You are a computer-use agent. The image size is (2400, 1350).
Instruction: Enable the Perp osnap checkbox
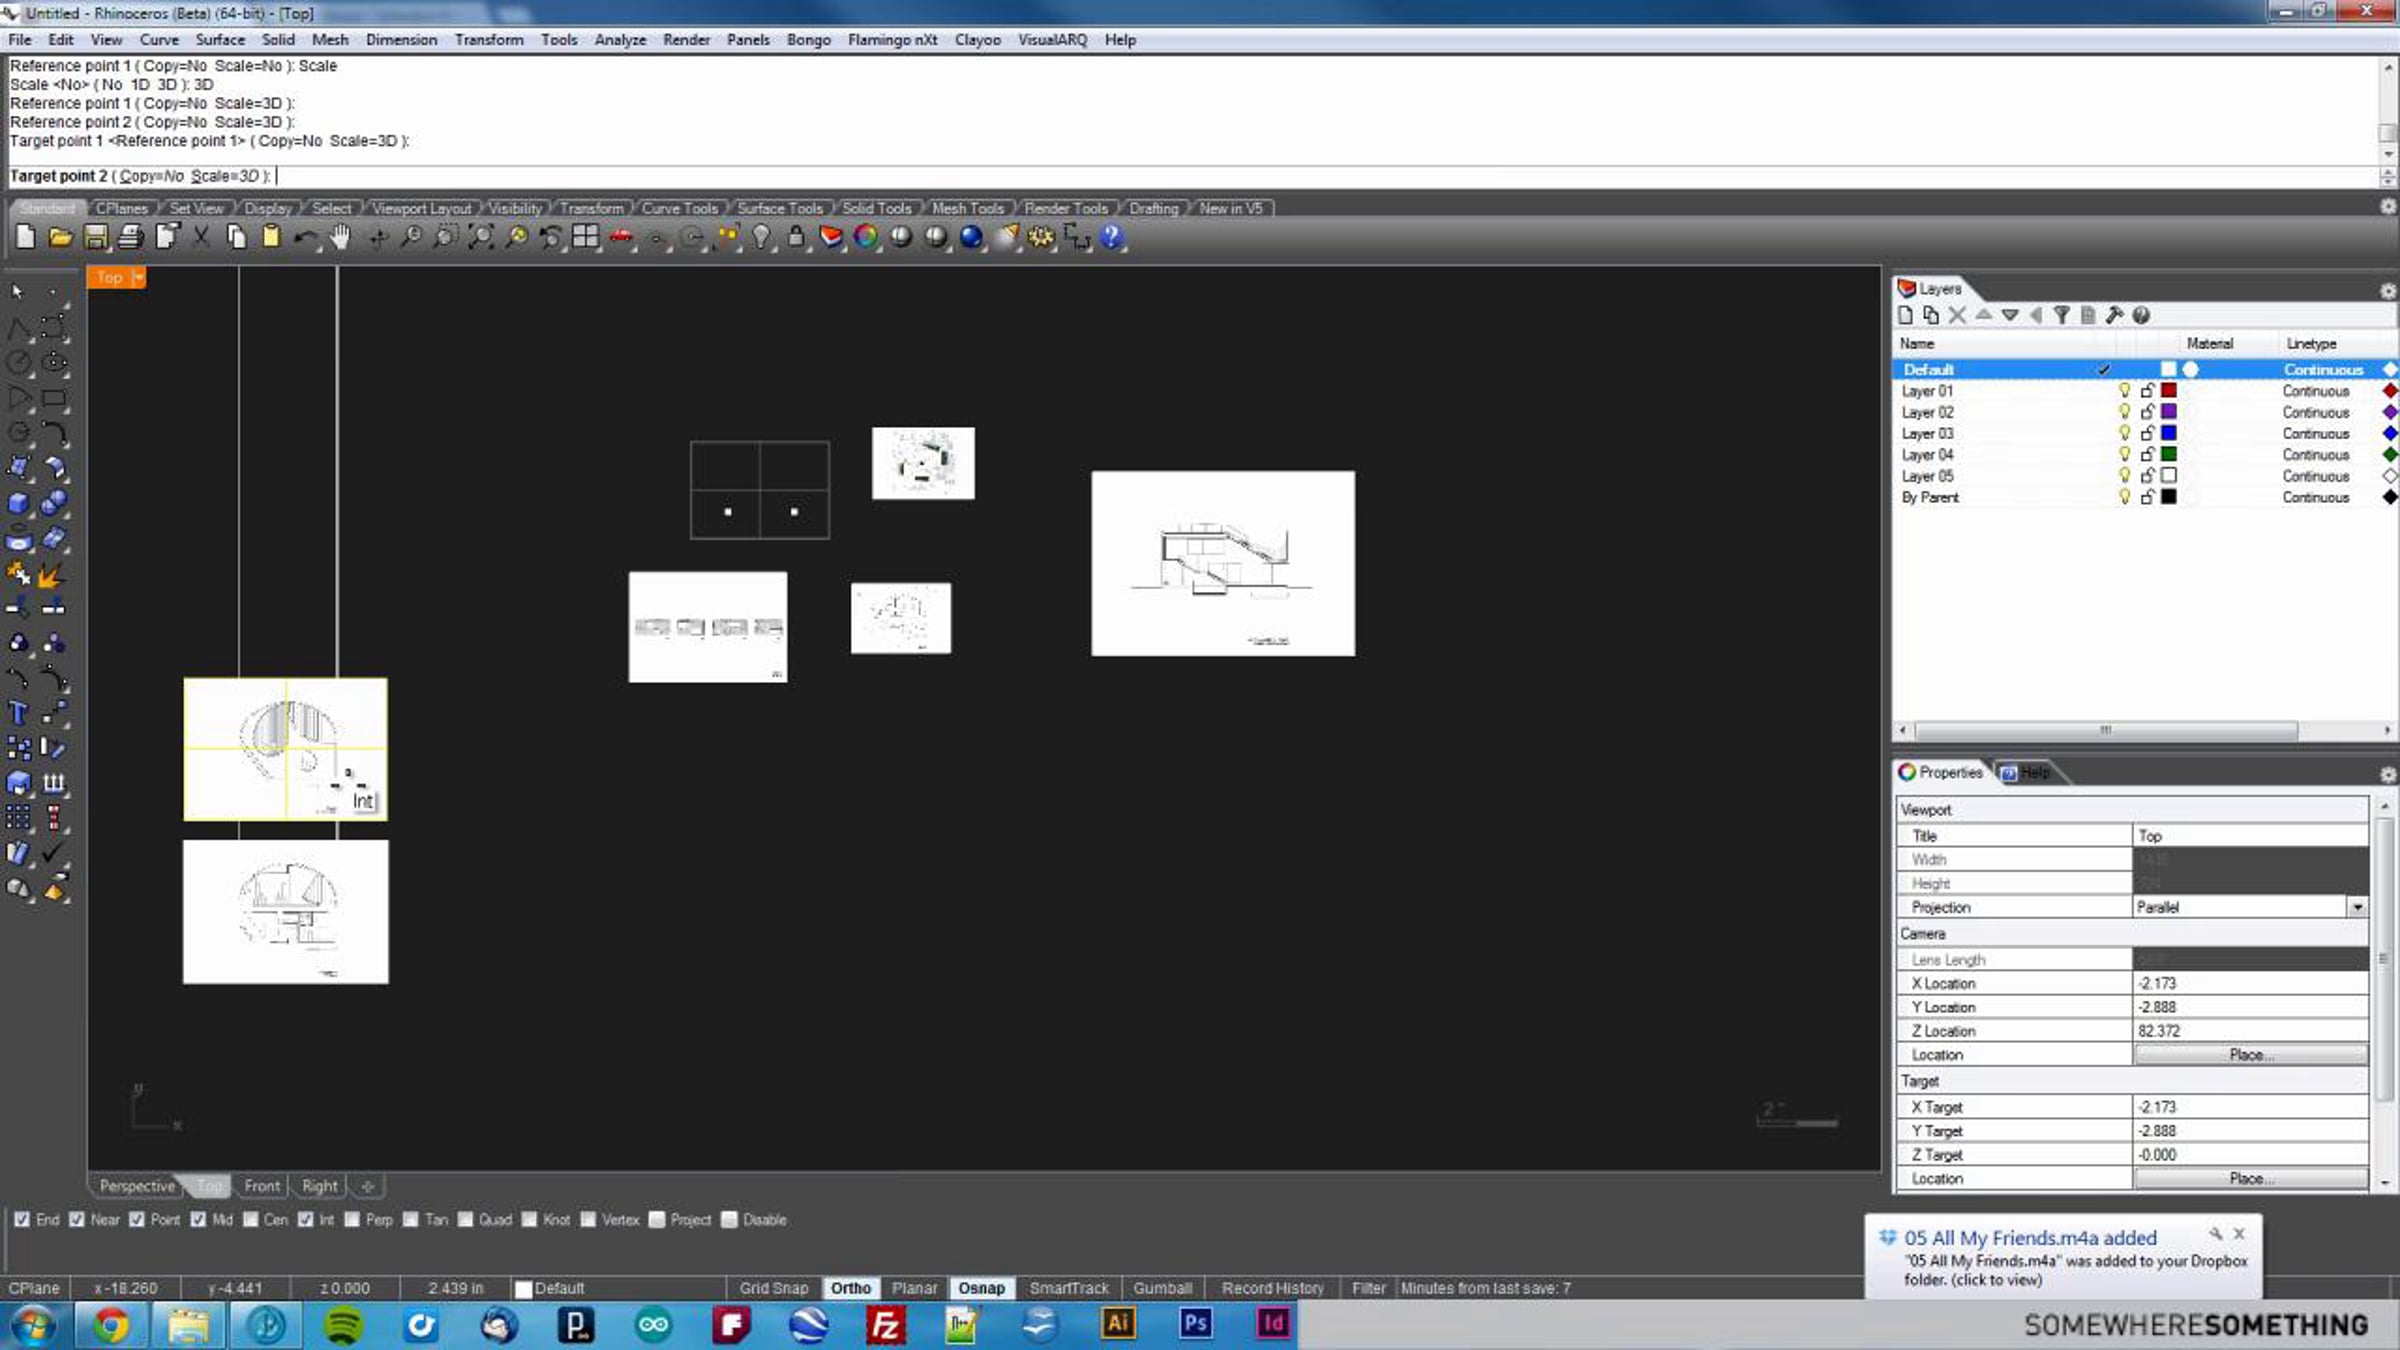(352, 1220)
